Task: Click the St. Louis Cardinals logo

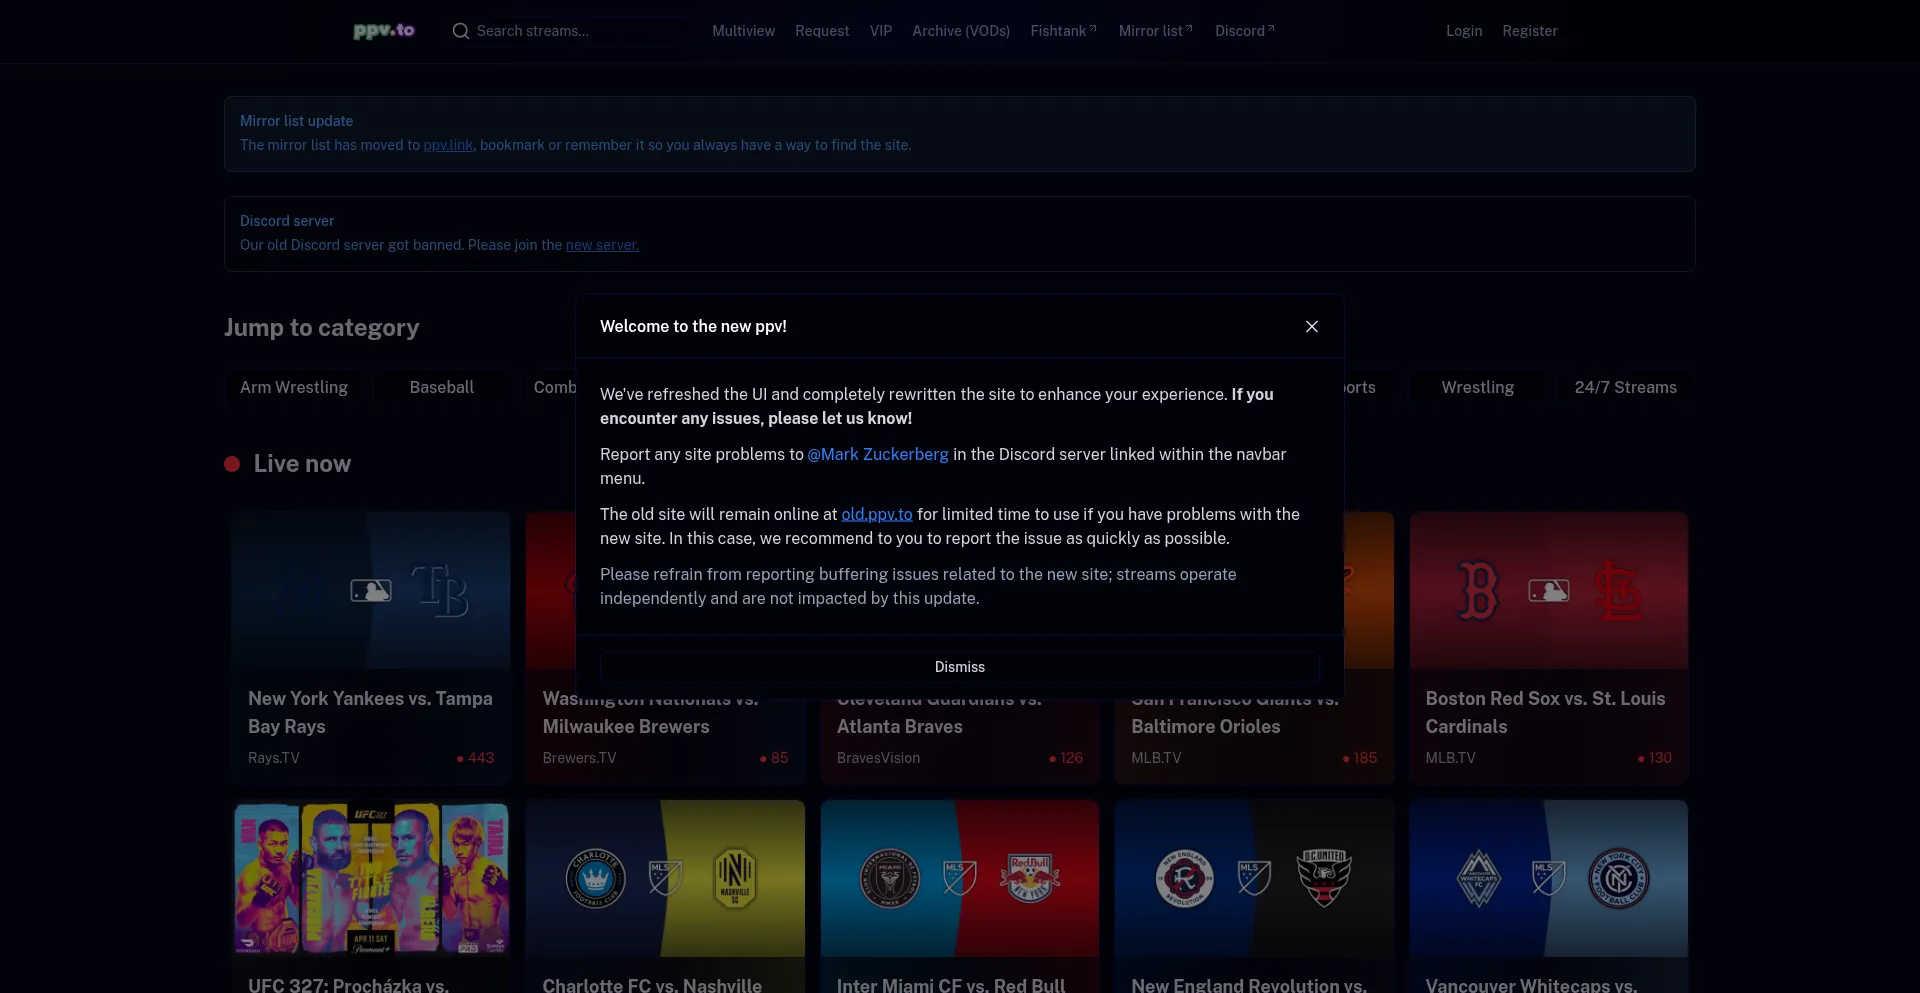Action: click(x=1618, y=591)
